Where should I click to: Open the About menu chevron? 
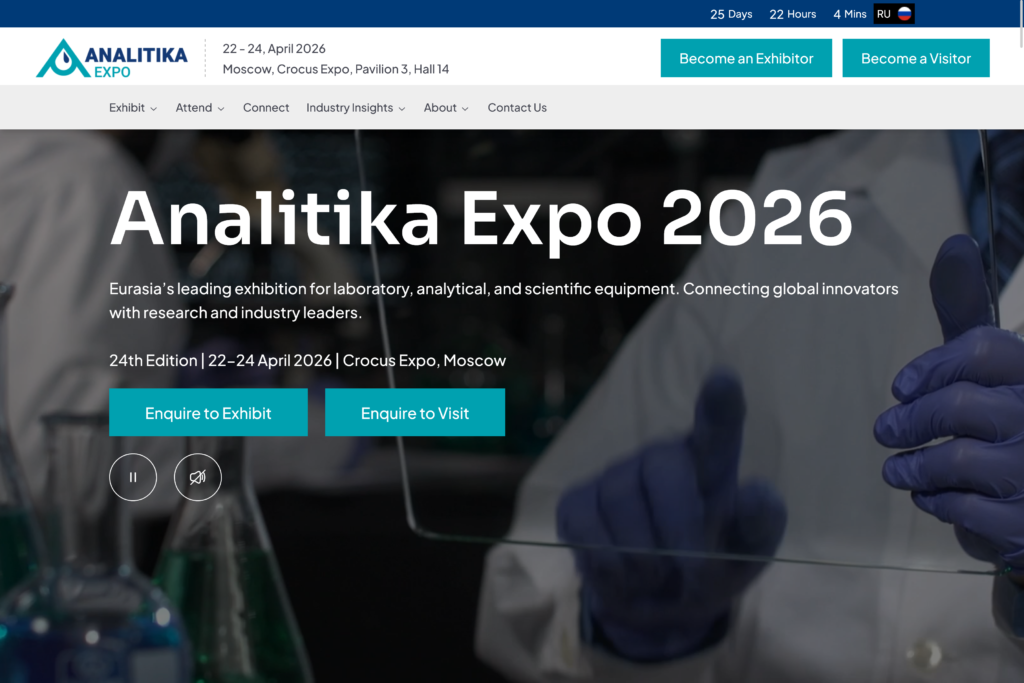(x=465, y=108)
